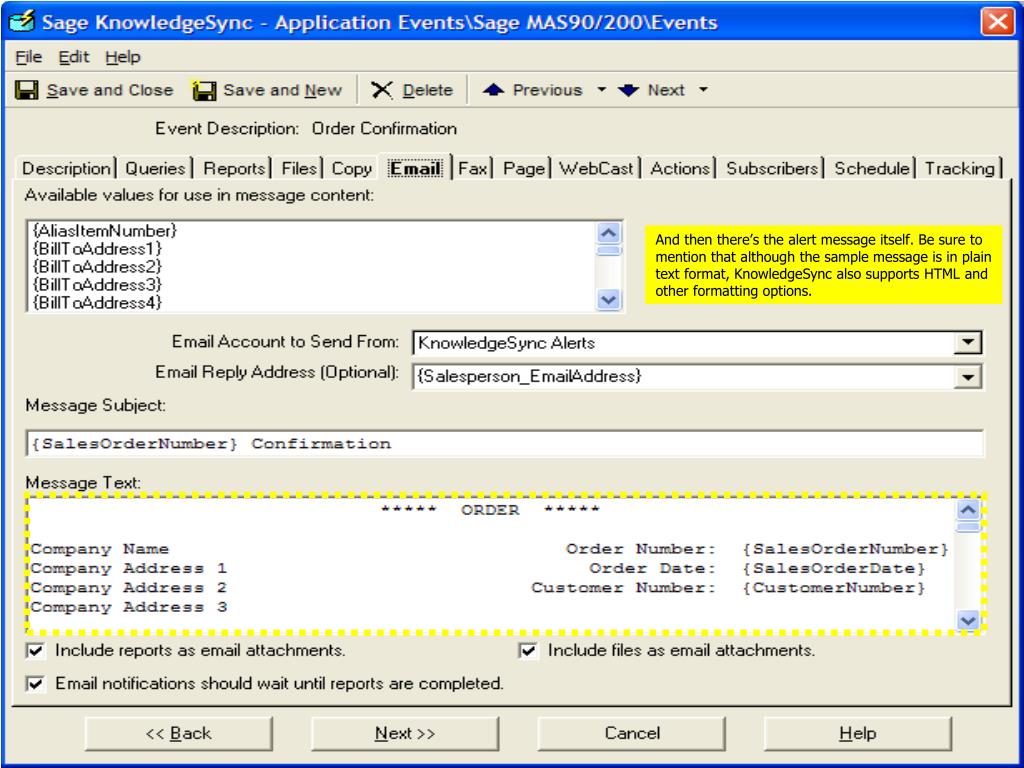Screen dimensions: 1024x768
Task: Toggle Include reports as email attachments
Action: coord(35,650)
